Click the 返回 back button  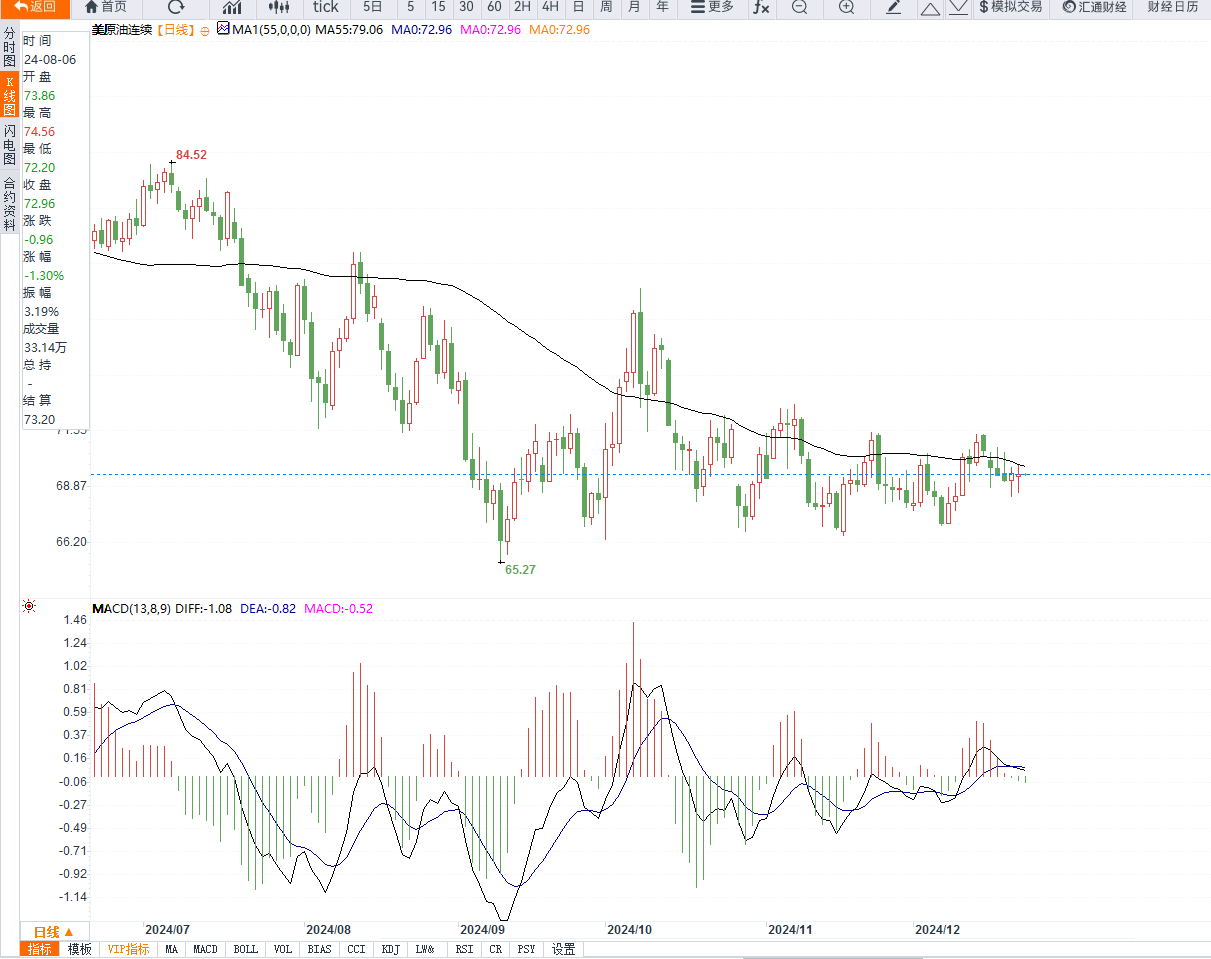(x=35, y=7)
